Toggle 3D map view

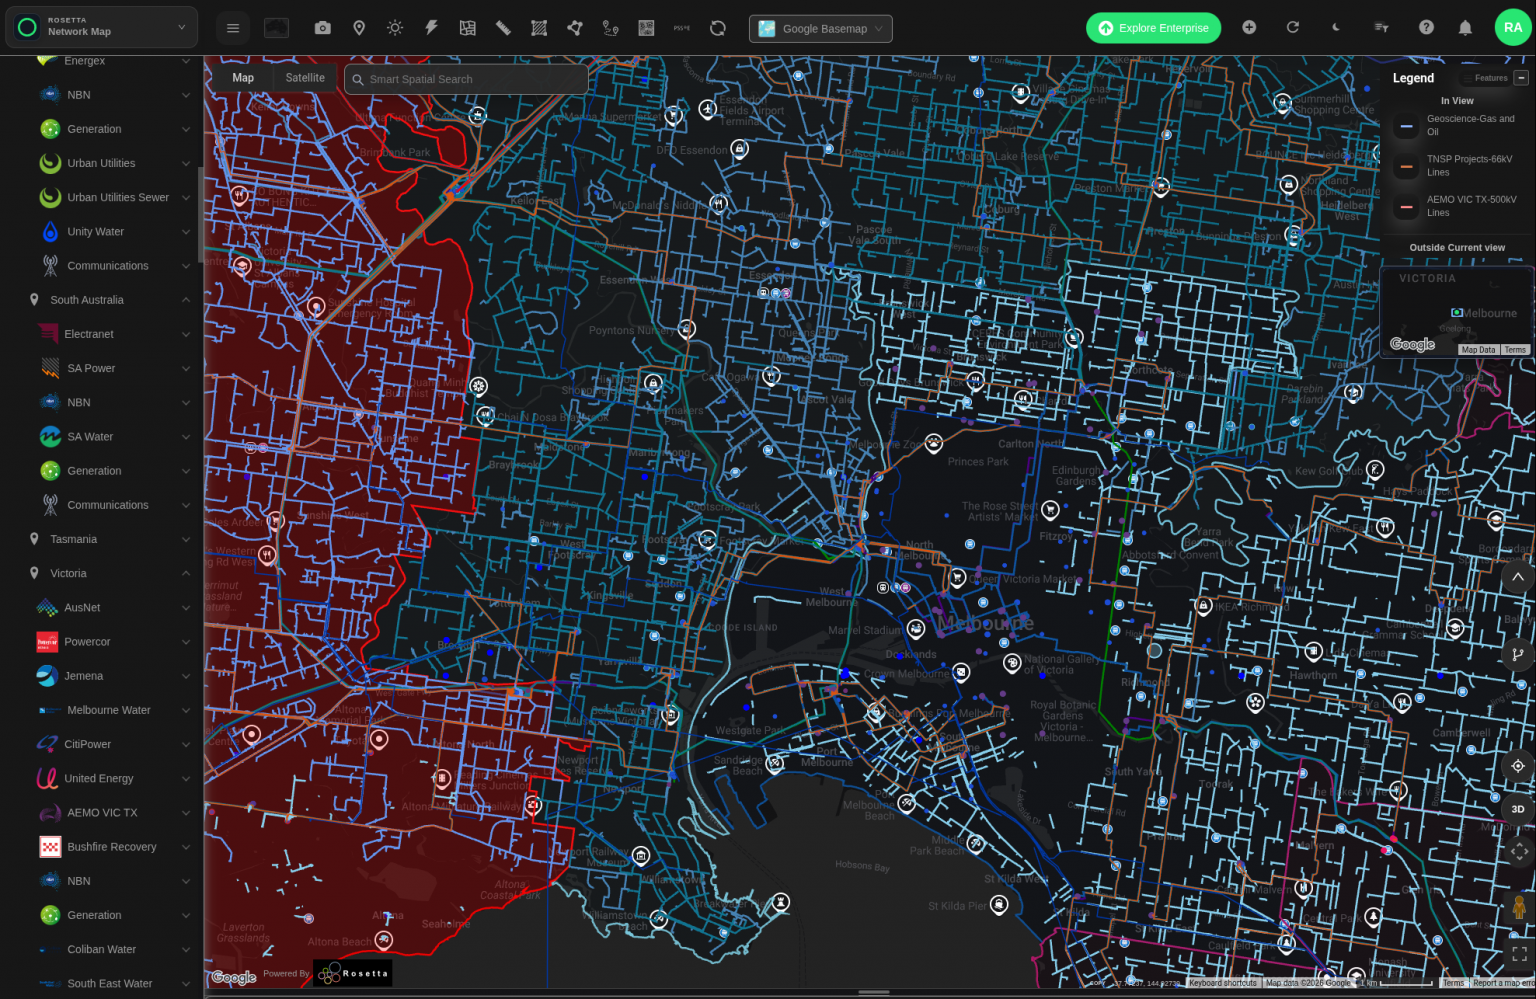click(1518, 809)
